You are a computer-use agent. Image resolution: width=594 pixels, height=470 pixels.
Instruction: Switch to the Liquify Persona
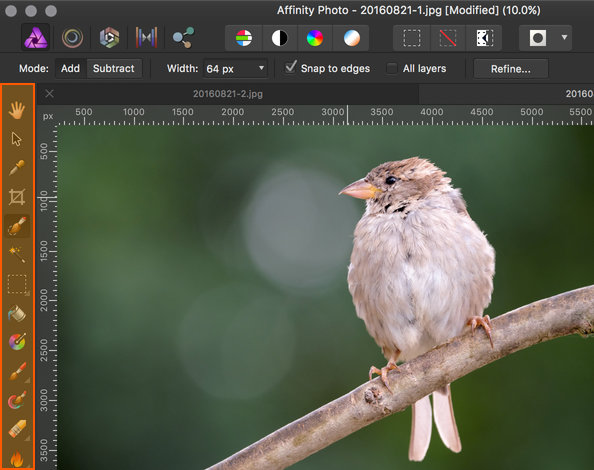coord(72,37)
